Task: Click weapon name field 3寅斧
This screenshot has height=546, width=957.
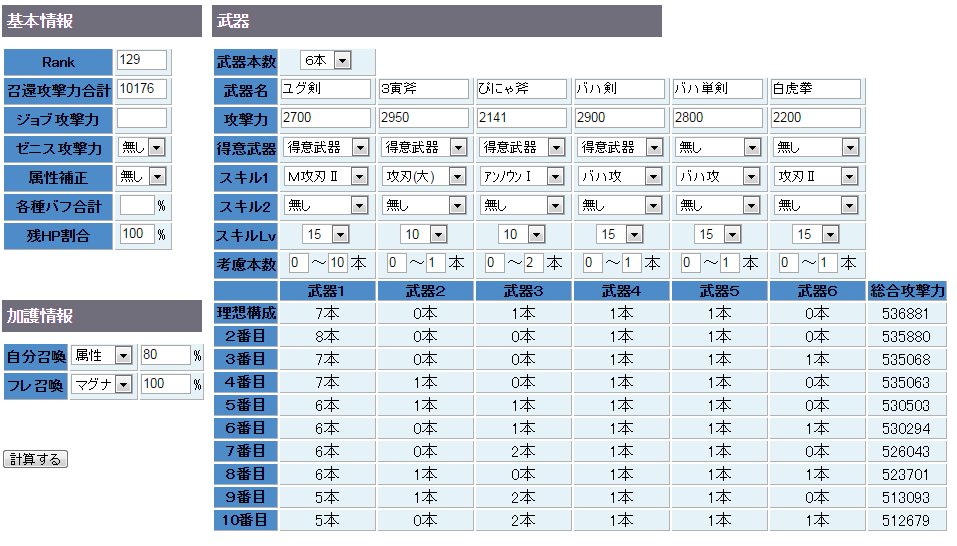Action: 424,88
